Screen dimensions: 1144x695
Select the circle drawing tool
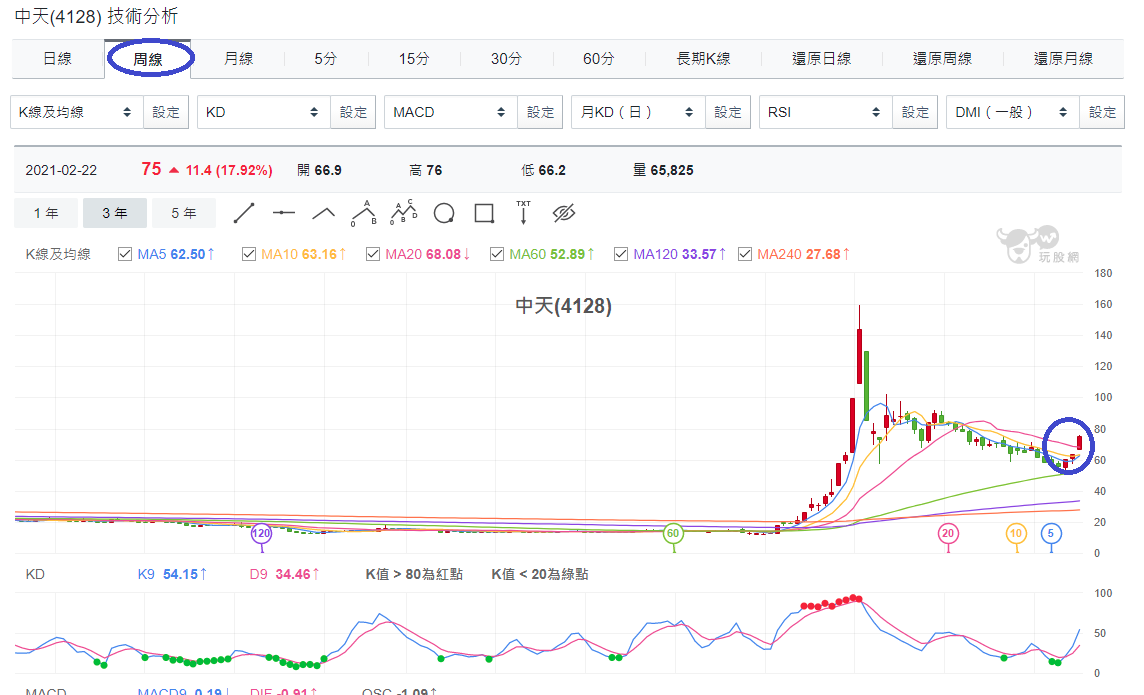pos(444,214)
